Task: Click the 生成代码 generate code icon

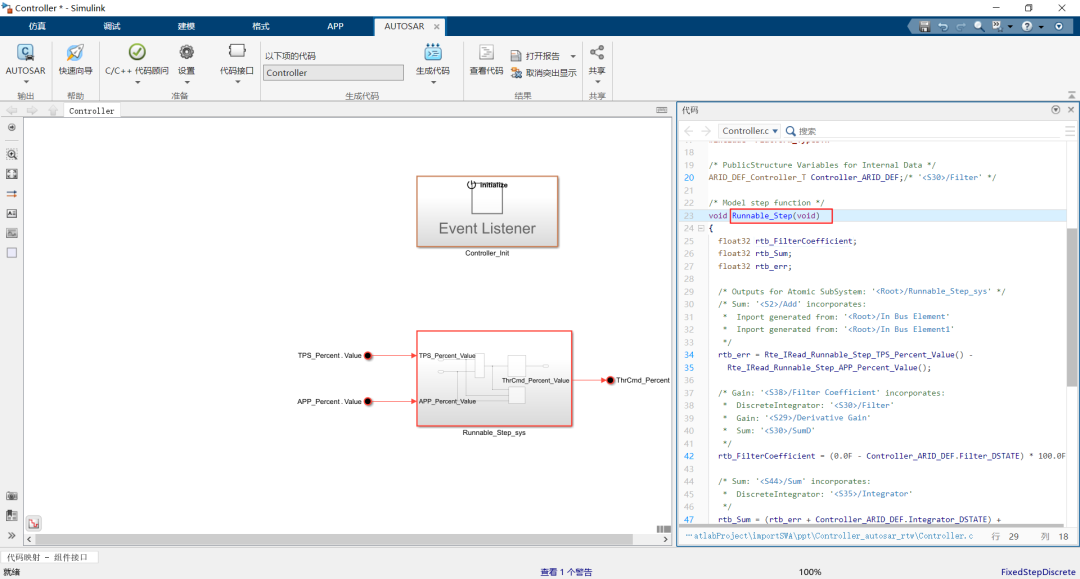Action: (433, 53)
